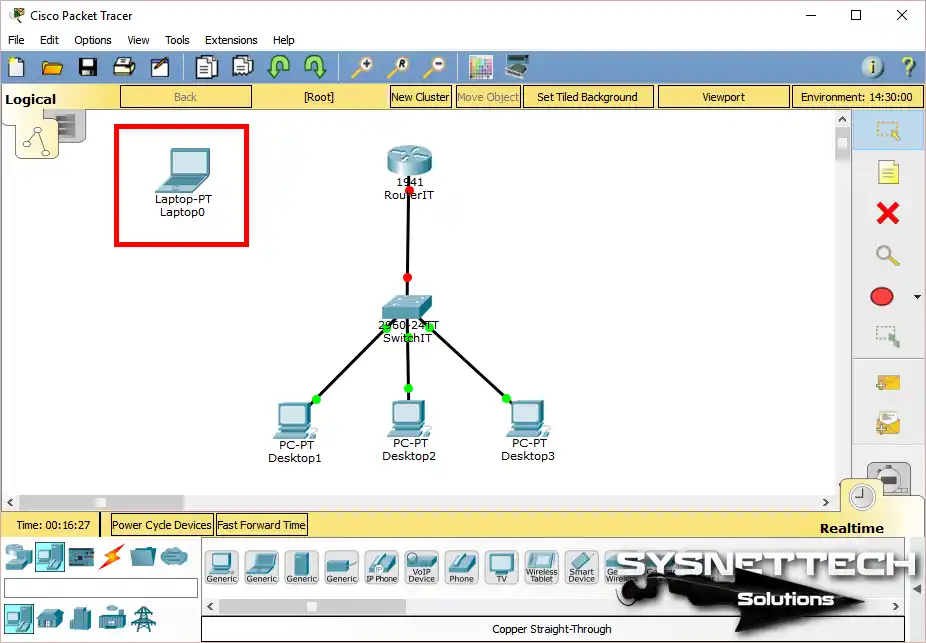This screenshot has height=643, width=926.
Task: Activate the Delete tool
Action: 886,213
